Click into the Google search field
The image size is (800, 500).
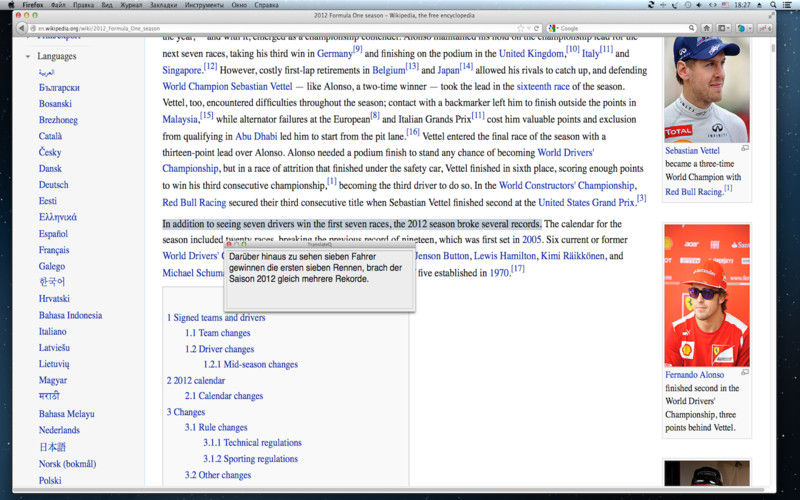(622, 29)
